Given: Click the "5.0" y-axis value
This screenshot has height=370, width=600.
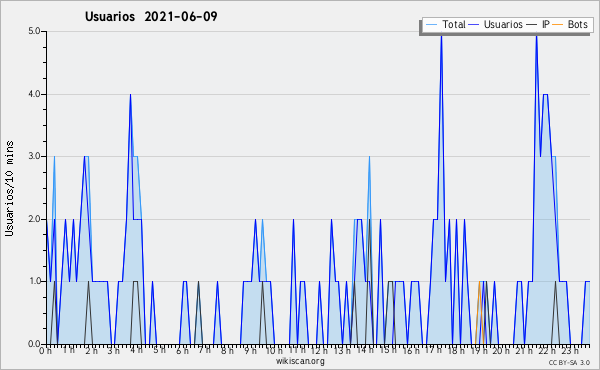Looking at the screenshot, I should pyautogui.click(x=34, y=31).
